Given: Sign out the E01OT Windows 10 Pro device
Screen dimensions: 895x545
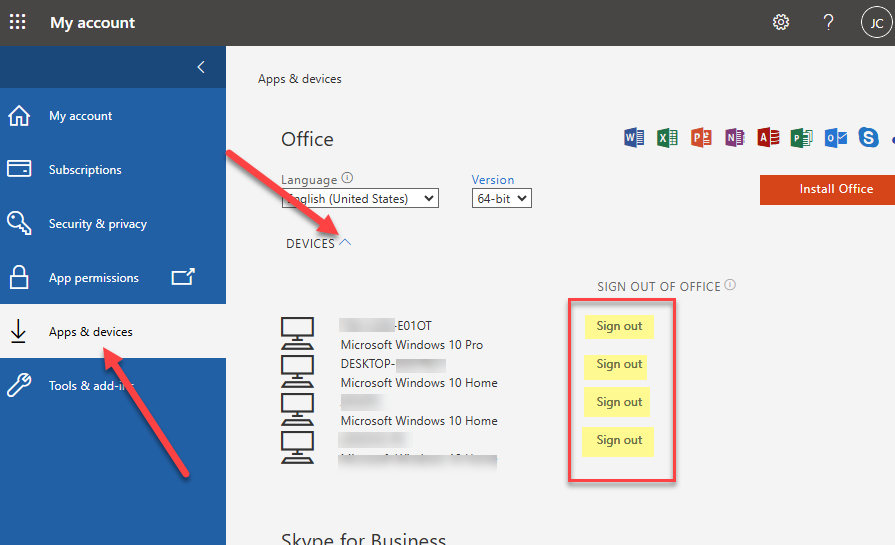Looking at the screenshot, I should [x=619, y=326].
